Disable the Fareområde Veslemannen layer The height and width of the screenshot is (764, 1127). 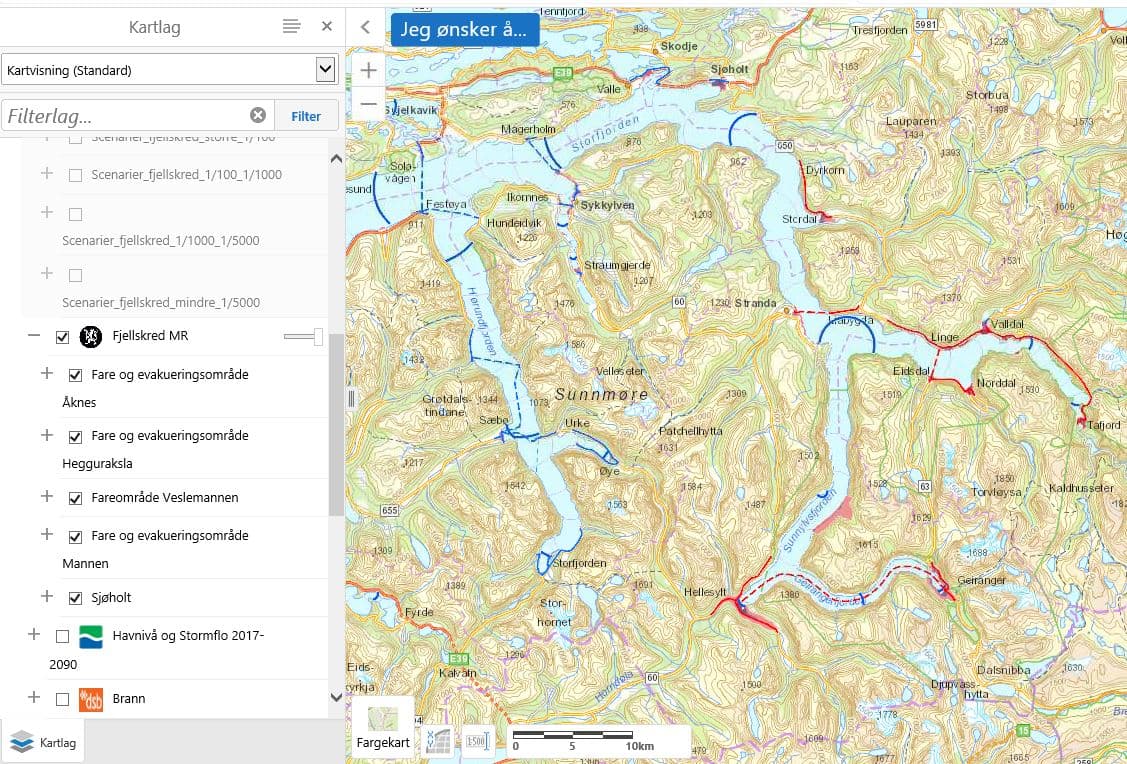tap(74, 497)
